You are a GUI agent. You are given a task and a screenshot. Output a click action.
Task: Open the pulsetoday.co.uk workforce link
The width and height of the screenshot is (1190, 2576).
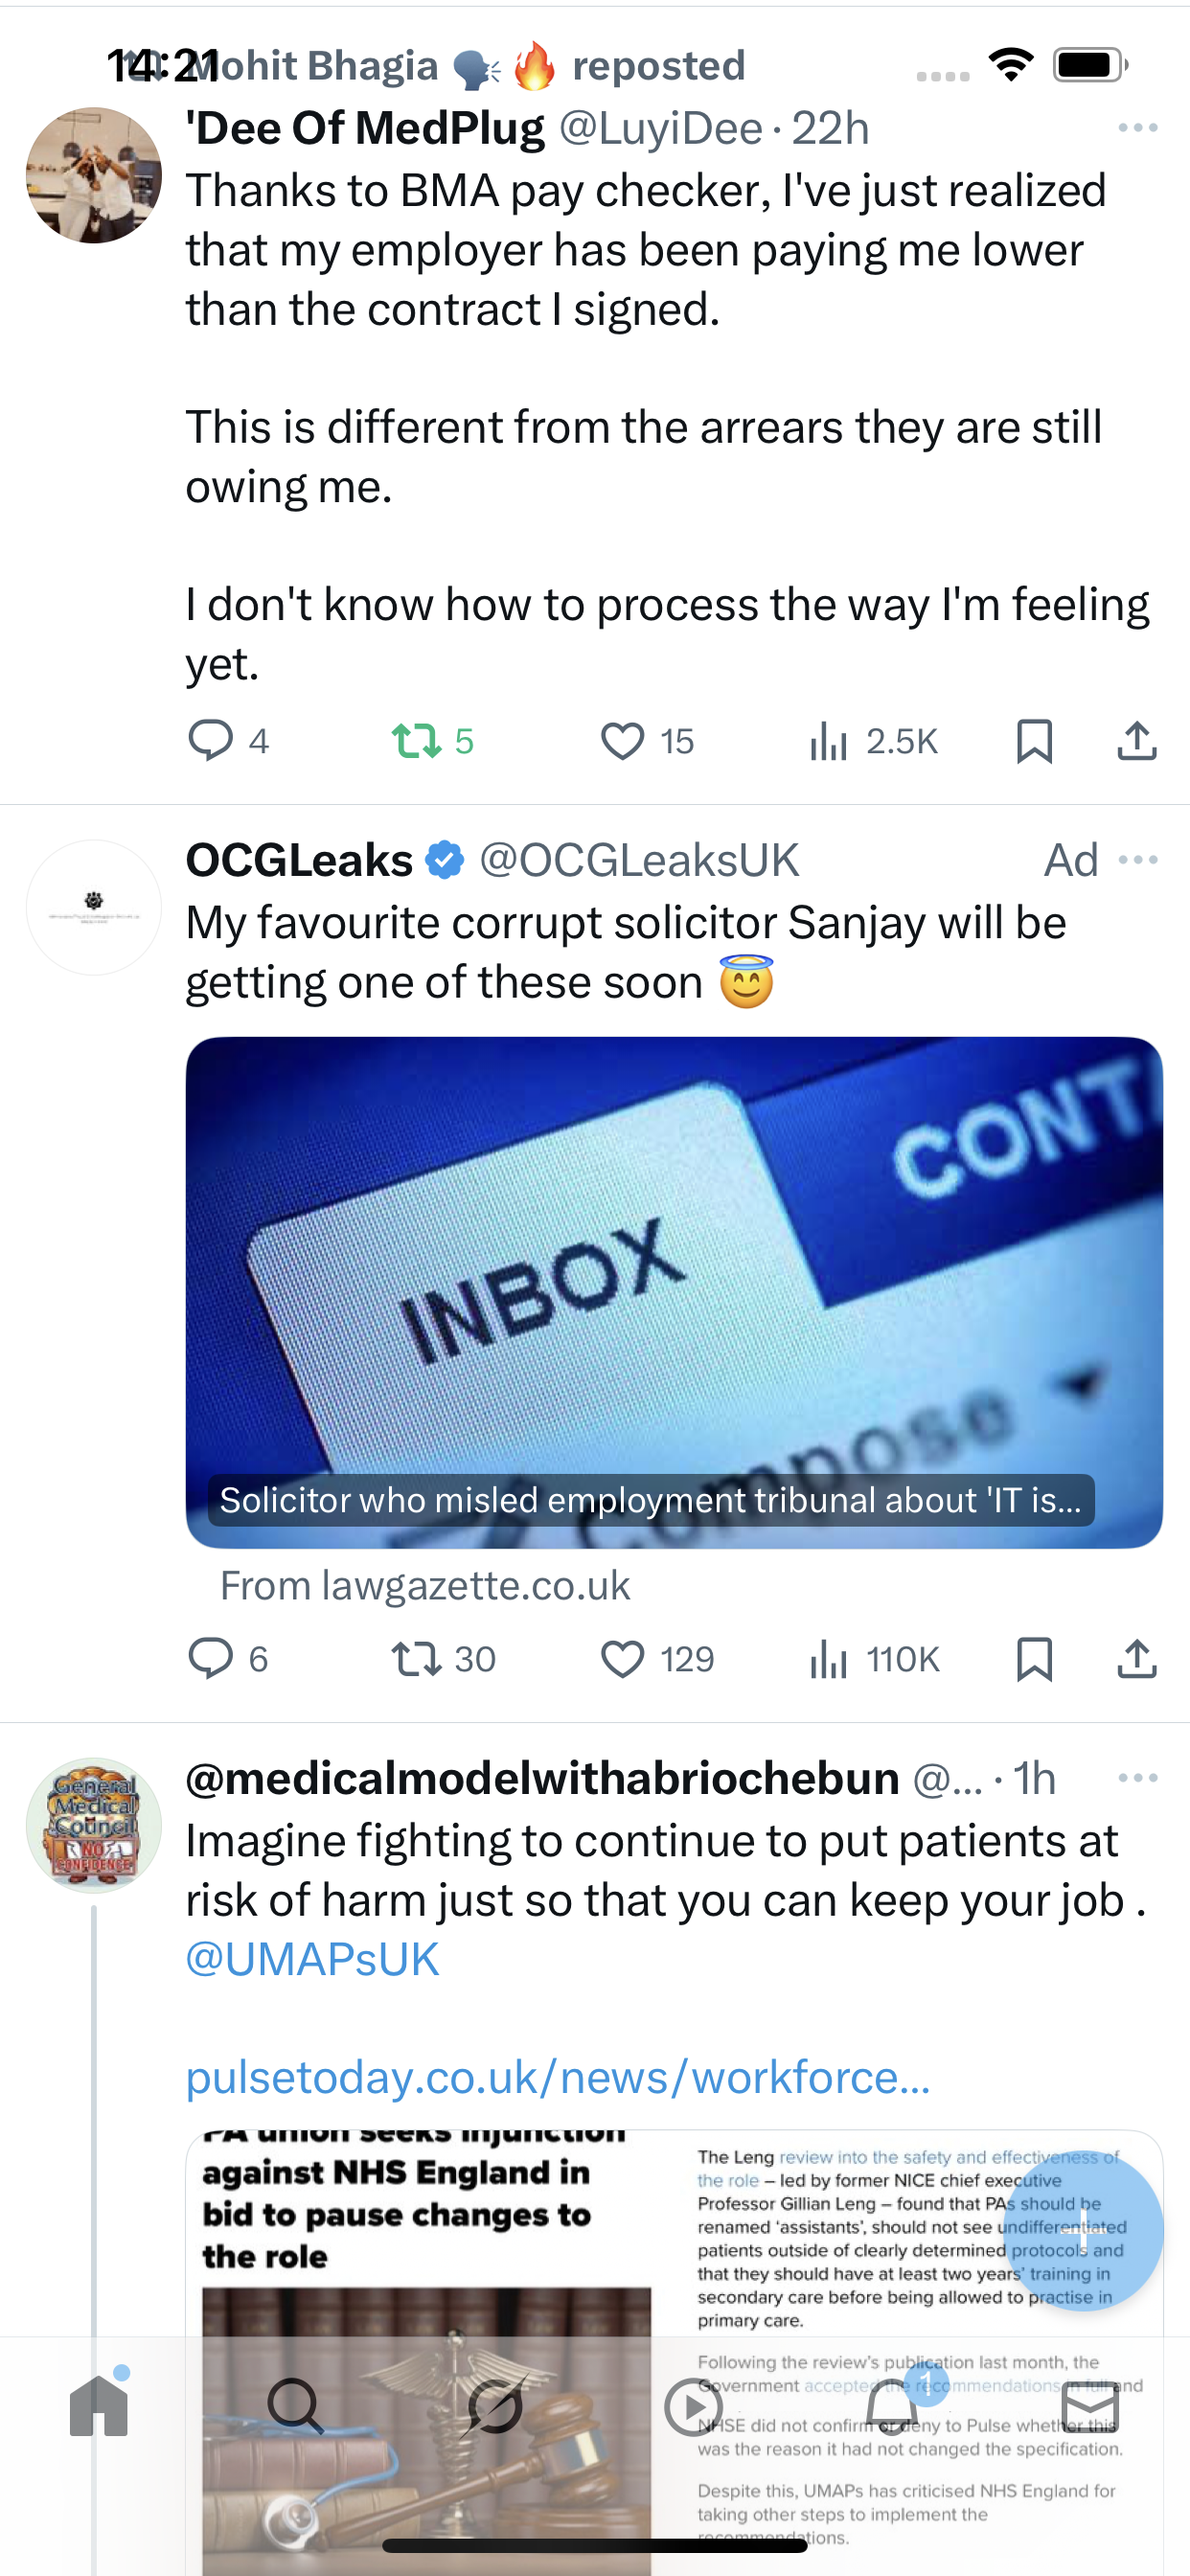click(x=558, y=2077)
